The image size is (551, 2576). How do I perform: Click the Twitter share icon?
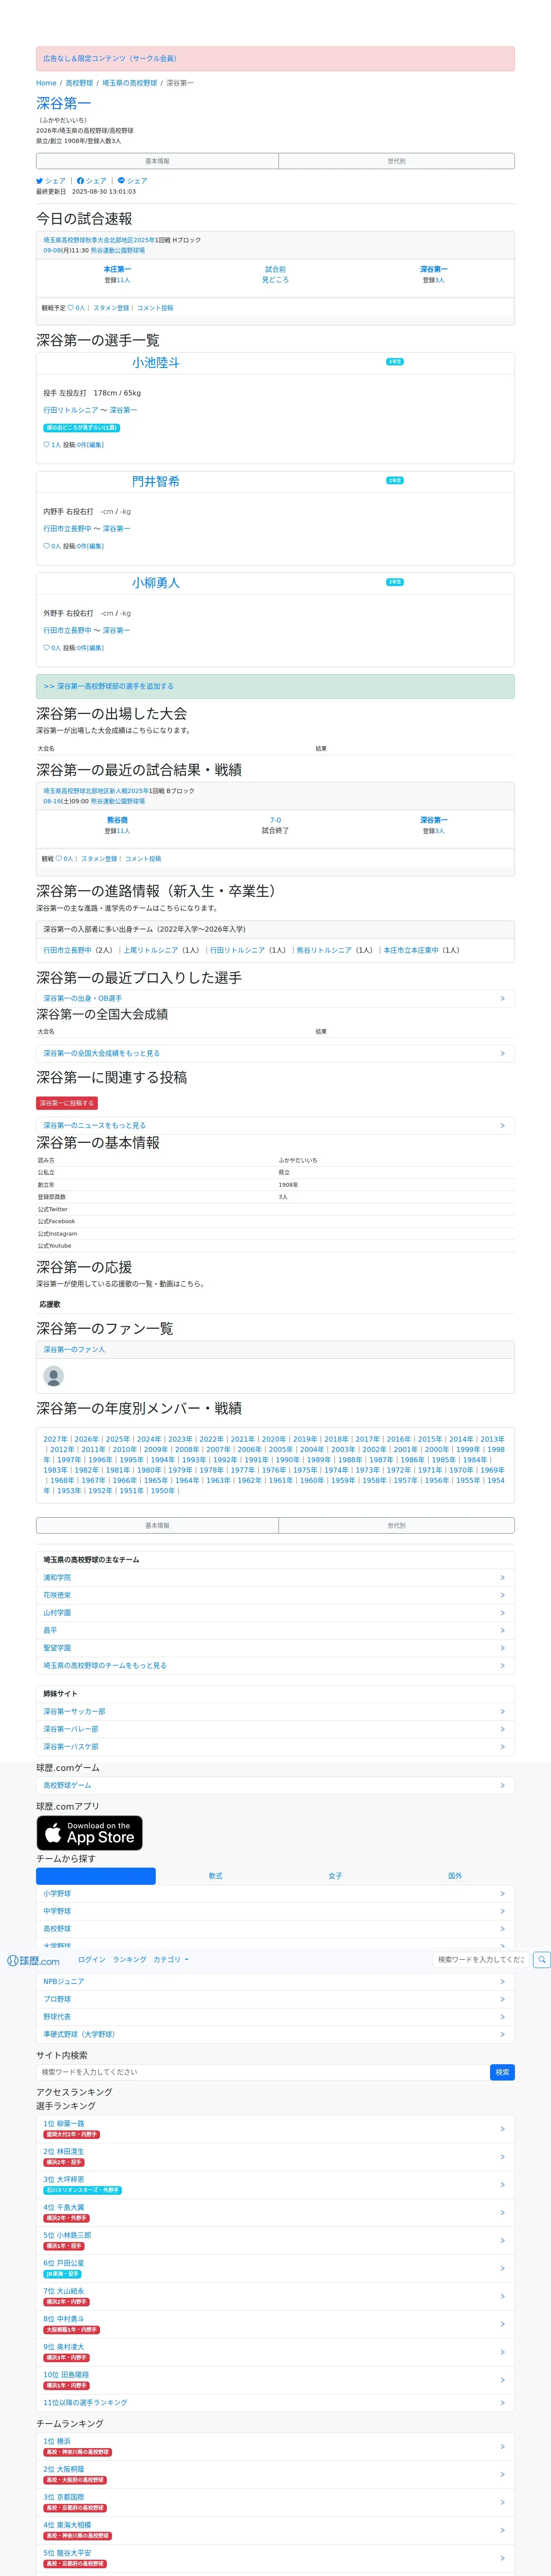(40, 181)
